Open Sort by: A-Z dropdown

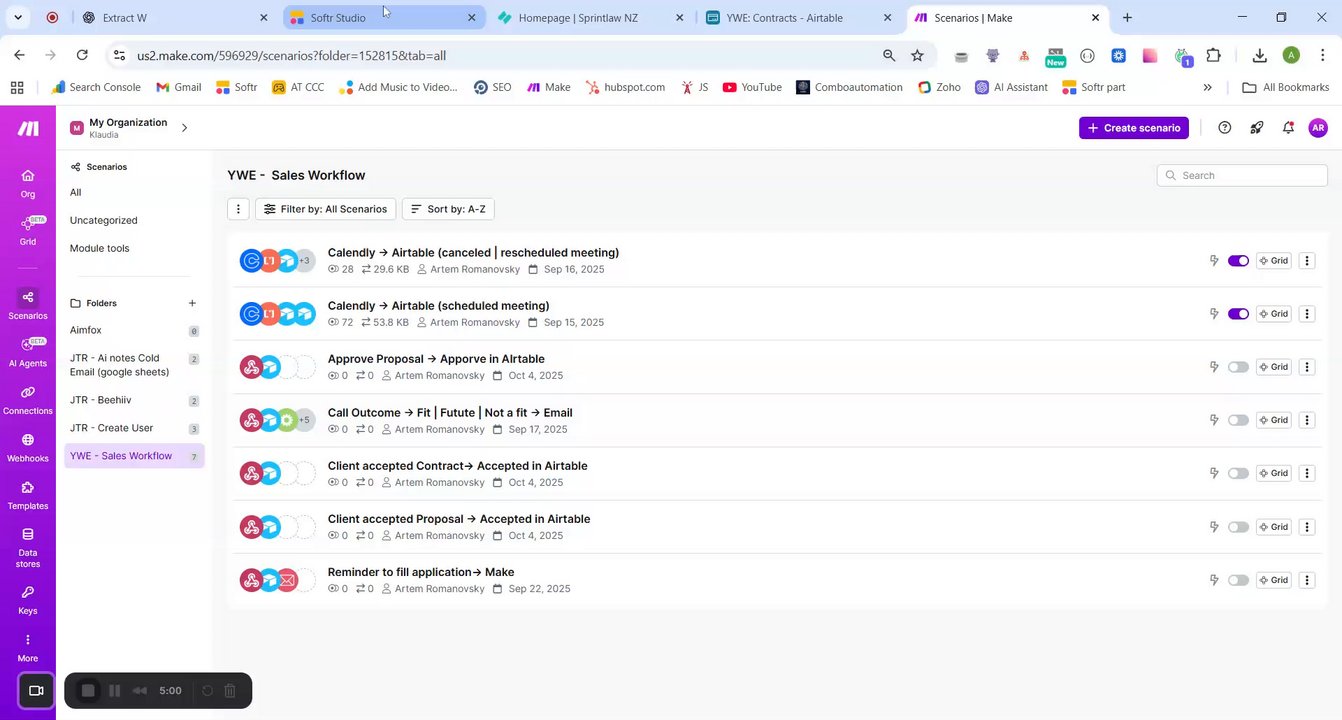pyautogui.click(x=448, y=209)
